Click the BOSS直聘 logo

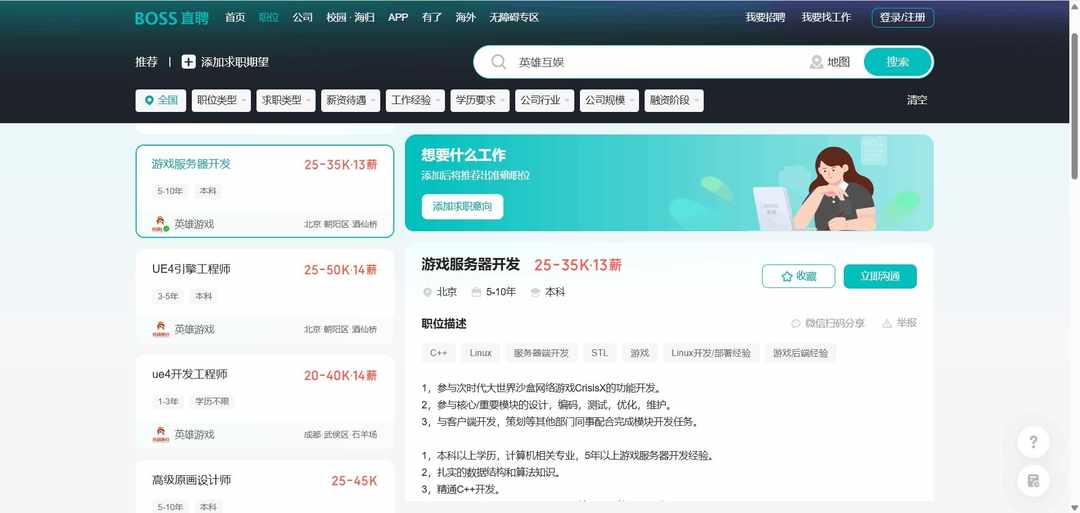pyautogui.click(x=172, y=18)
